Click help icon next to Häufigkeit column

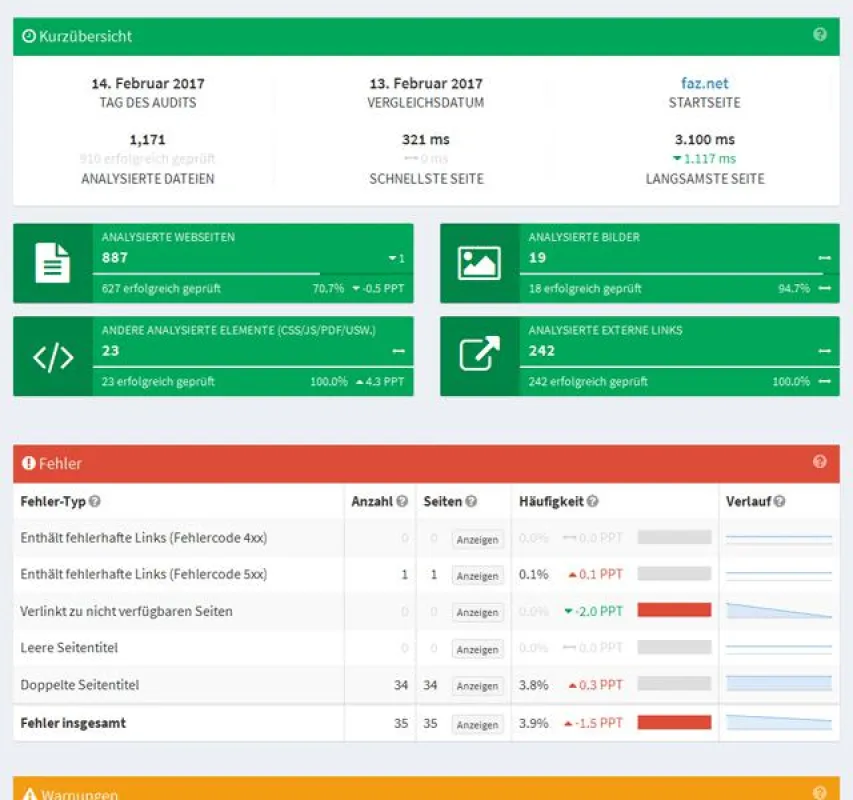pos(592,501)
